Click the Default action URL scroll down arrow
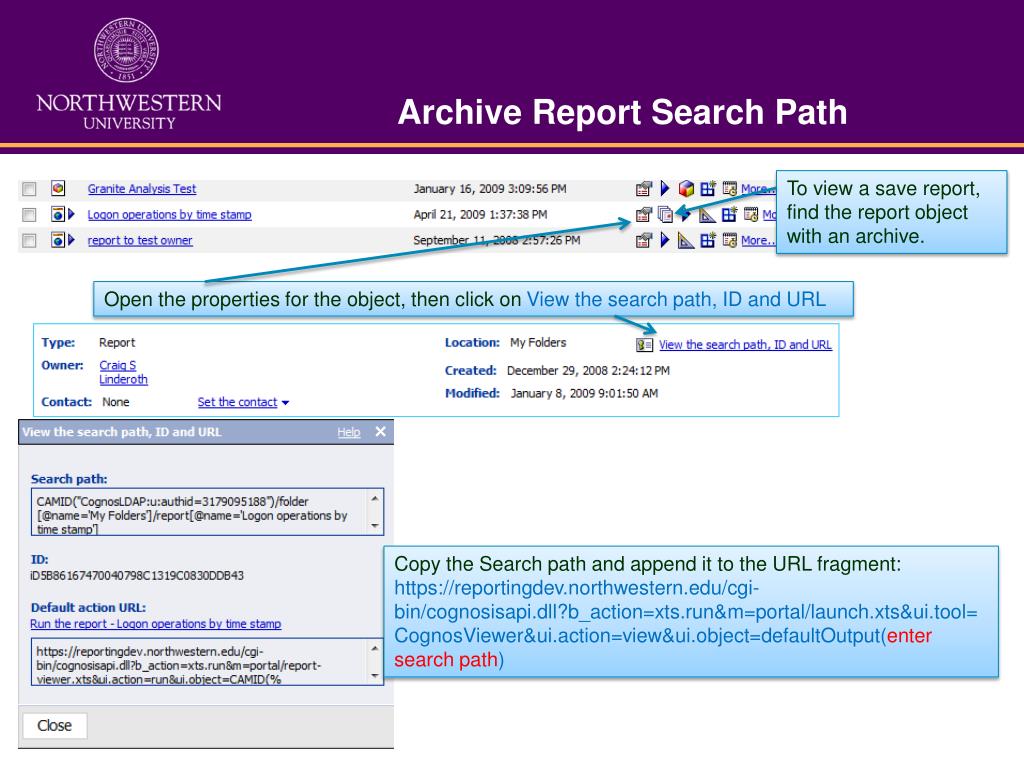 pyautogui.click(x=375, y=676)
